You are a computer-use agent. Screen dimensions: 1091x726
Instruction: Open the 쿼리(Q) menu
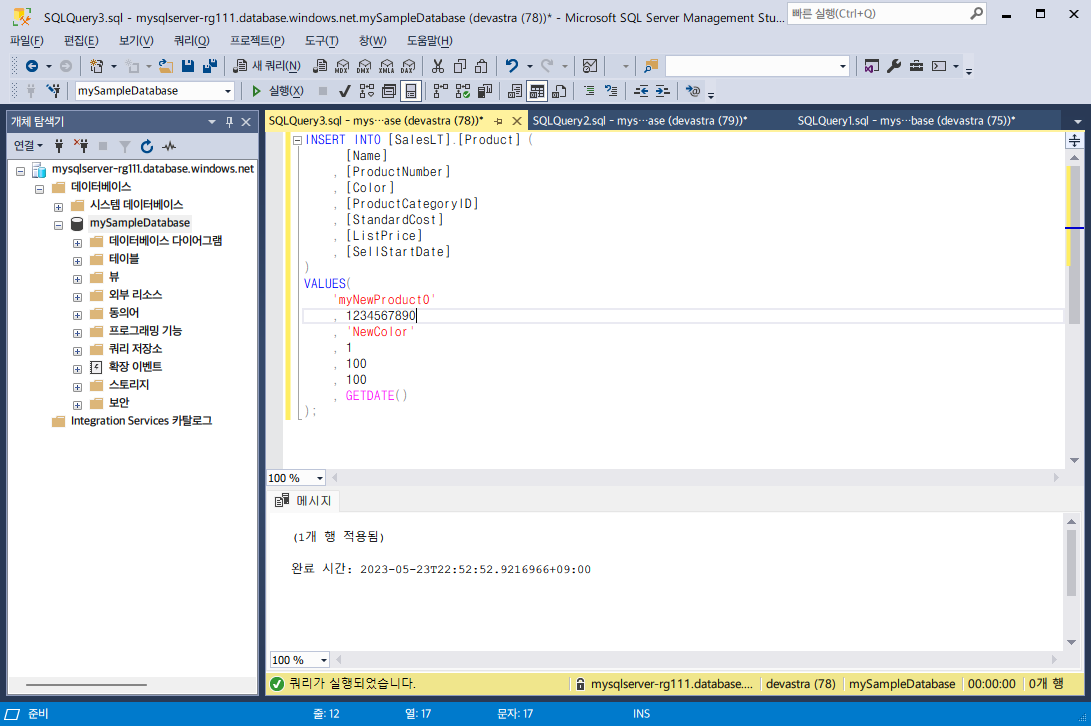[191, 40]
